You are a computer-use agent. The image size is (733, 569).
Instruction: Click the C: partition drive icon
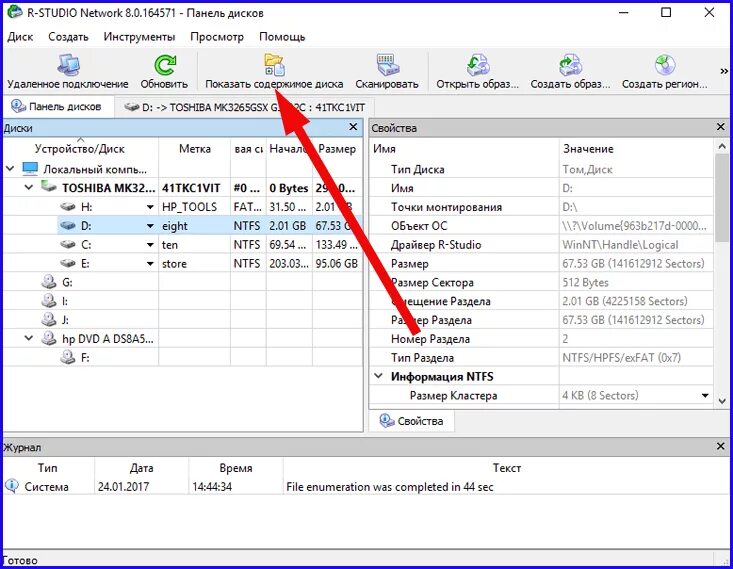[x=68, y=244]
